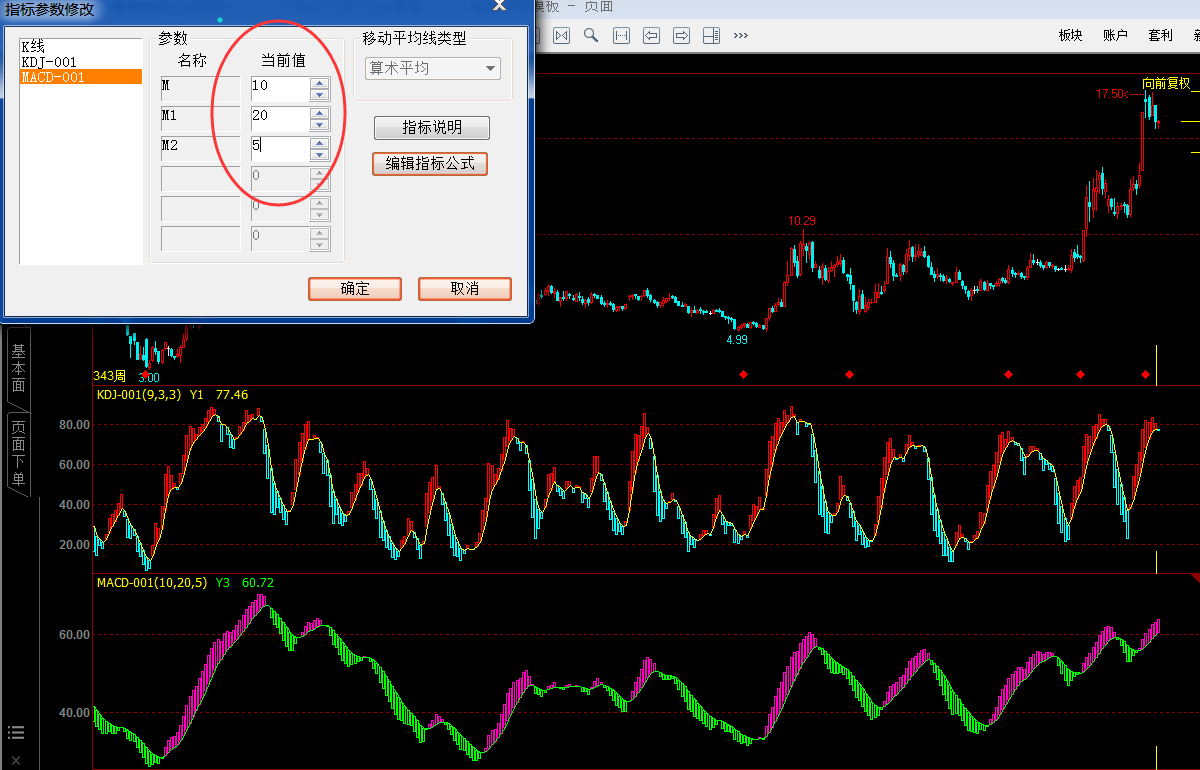Select K线 in the indicator list
This screenshot has height=770, width=1200.
click(81, 47)
